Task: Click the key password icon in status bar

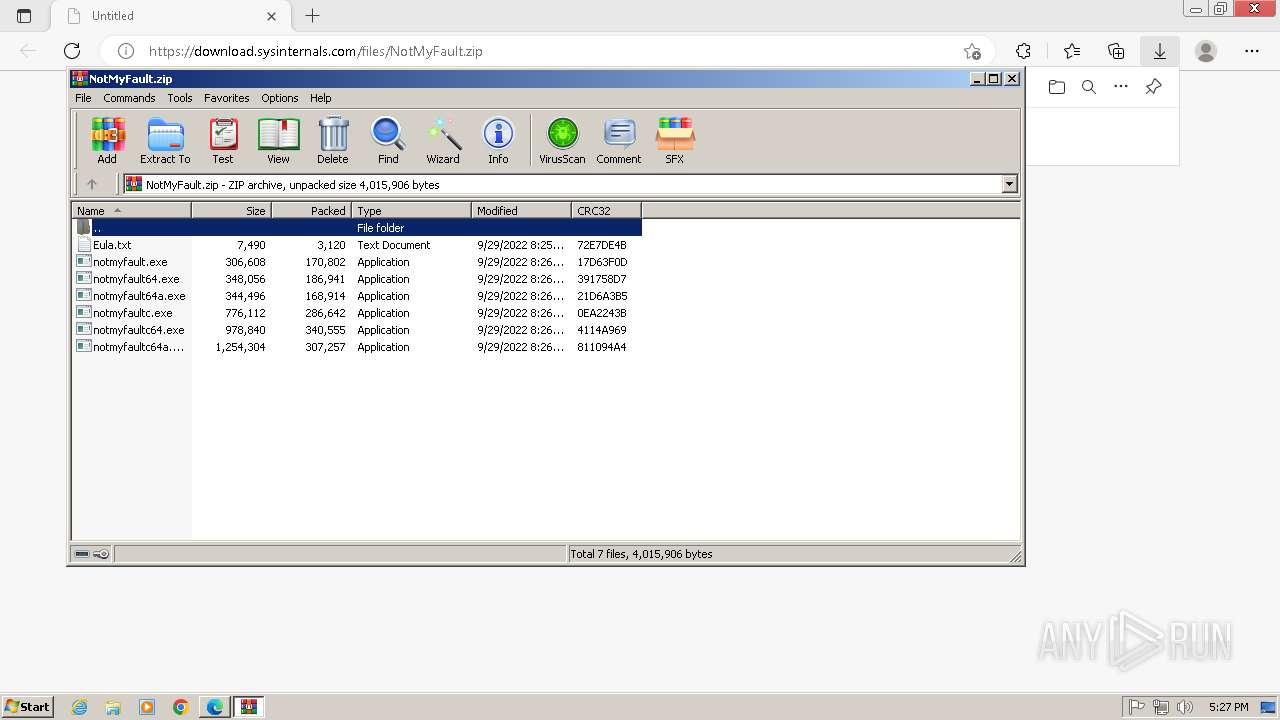Action: 101,554
